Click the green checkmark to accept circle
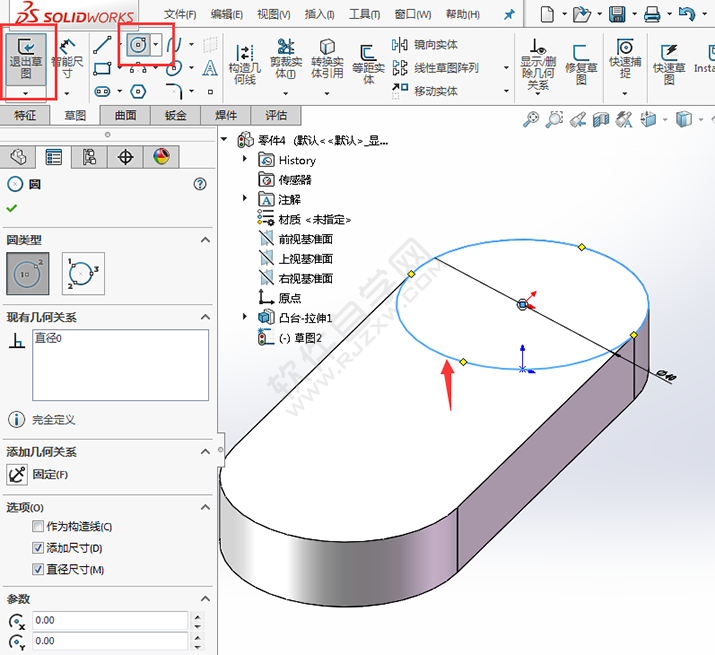Image resolution: width=715 pixels, height=655 pixels. click(12, 208)
